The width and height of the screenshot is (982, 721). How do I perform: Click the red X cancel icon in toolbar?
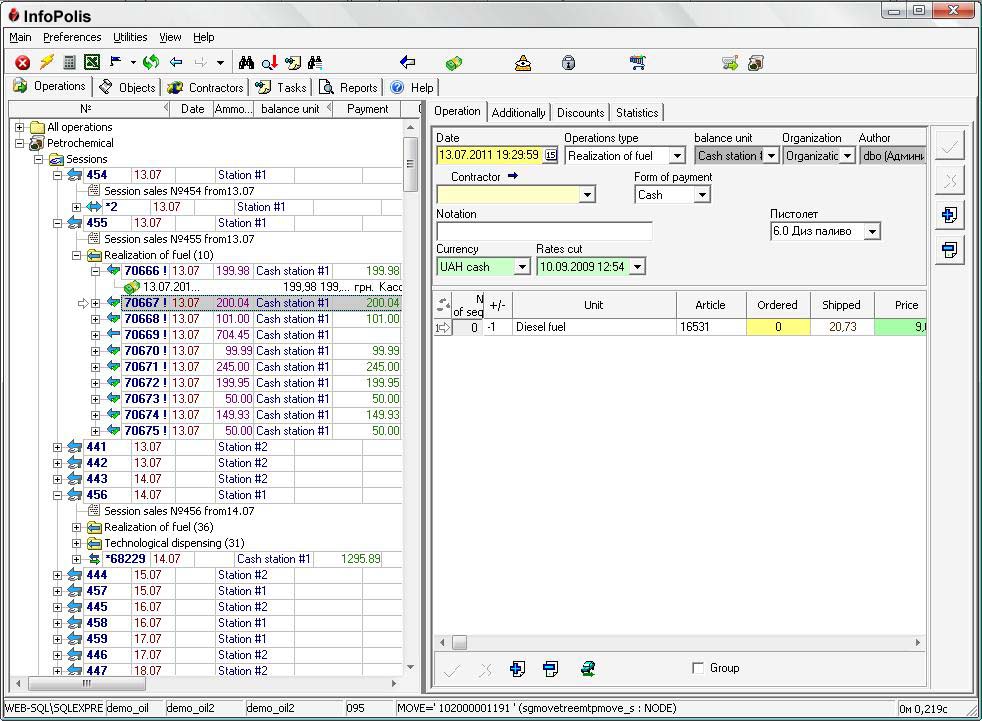(x=22, y=62)
